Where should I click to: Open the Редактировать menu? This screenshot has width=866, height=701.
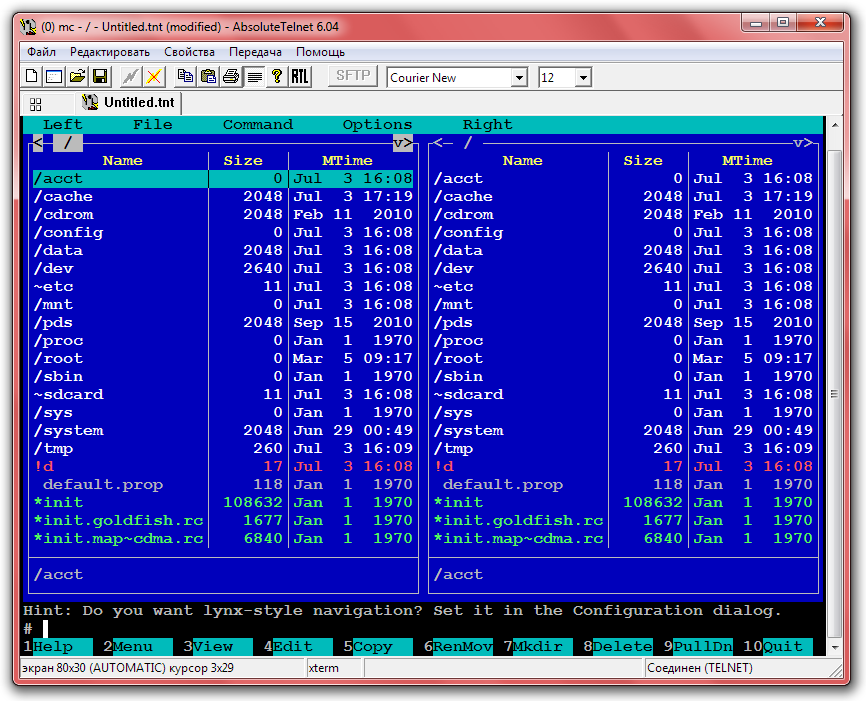109,52
